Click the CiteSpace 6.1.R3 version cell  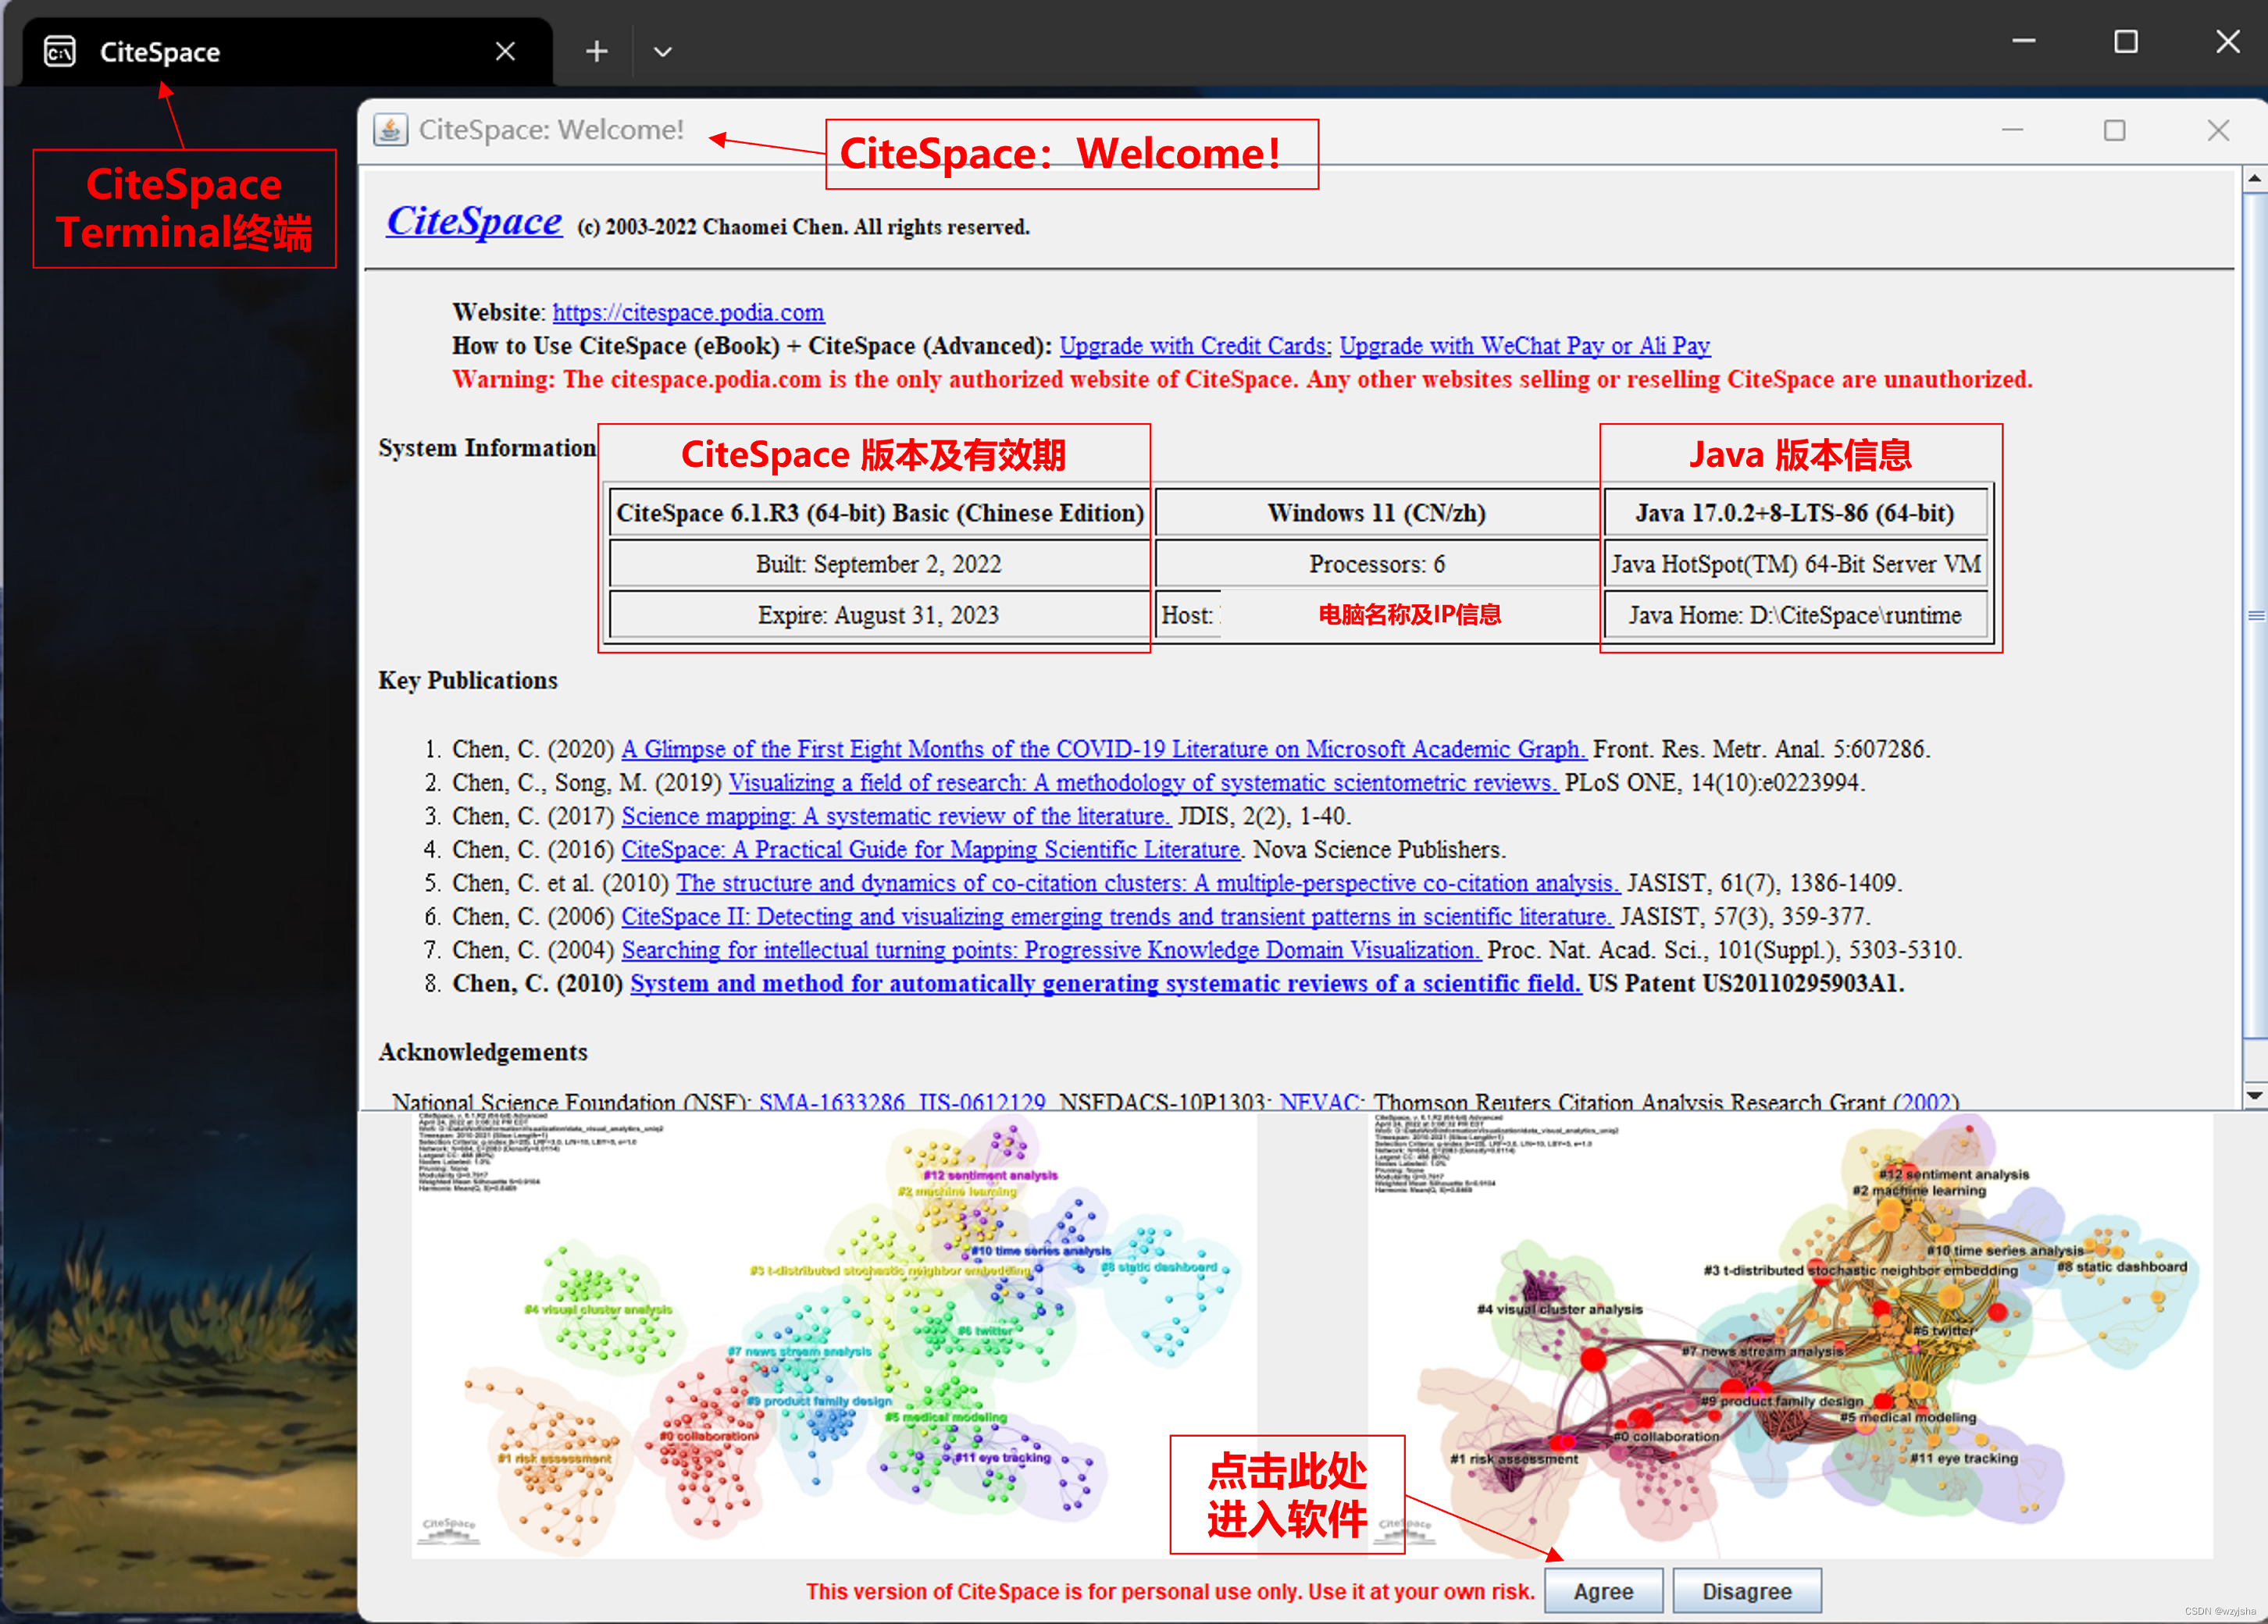coord(879,513)
